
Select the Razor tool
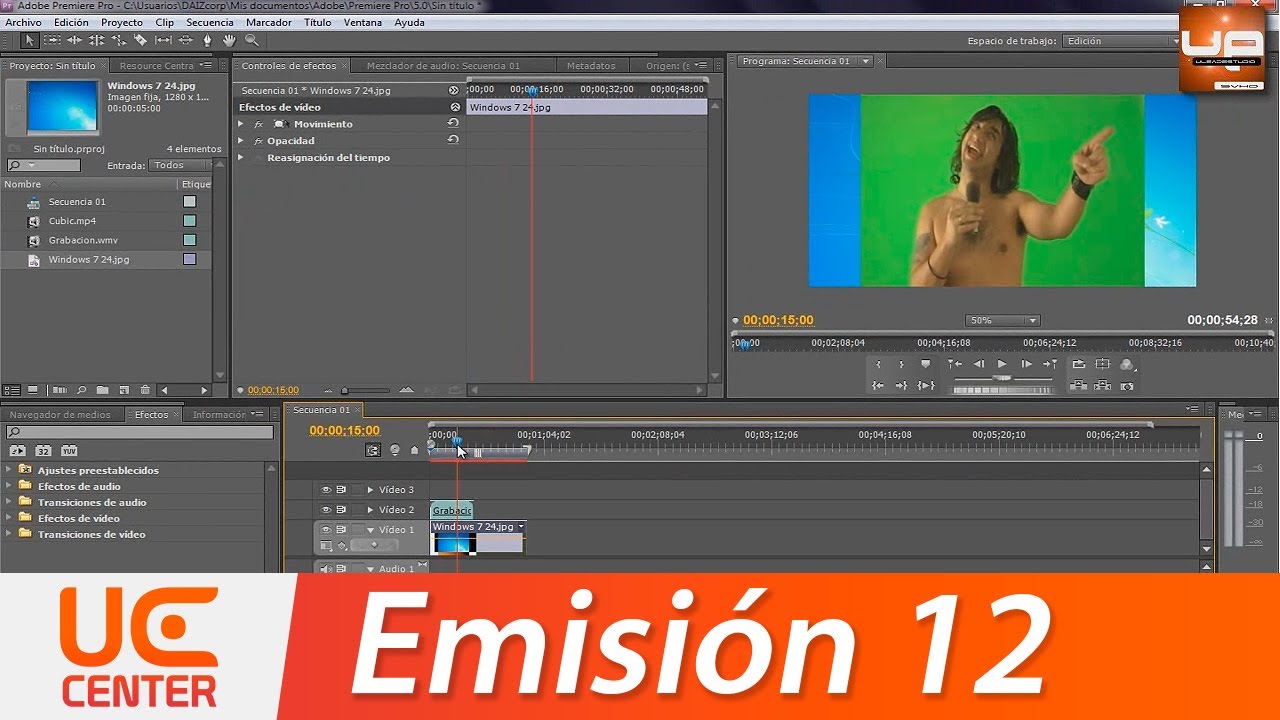coord(140,40)
